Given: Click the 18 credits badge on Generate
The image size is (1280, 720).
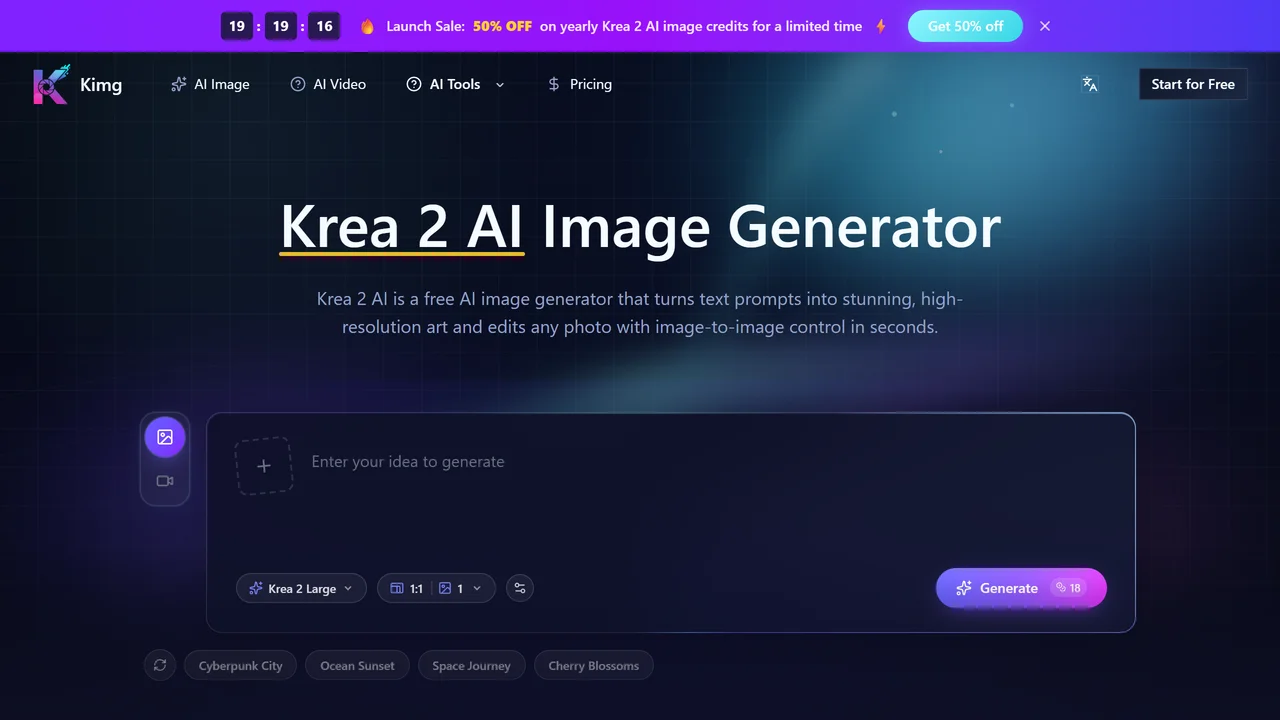Looking at the screenshot, I should click(1068, 588).
